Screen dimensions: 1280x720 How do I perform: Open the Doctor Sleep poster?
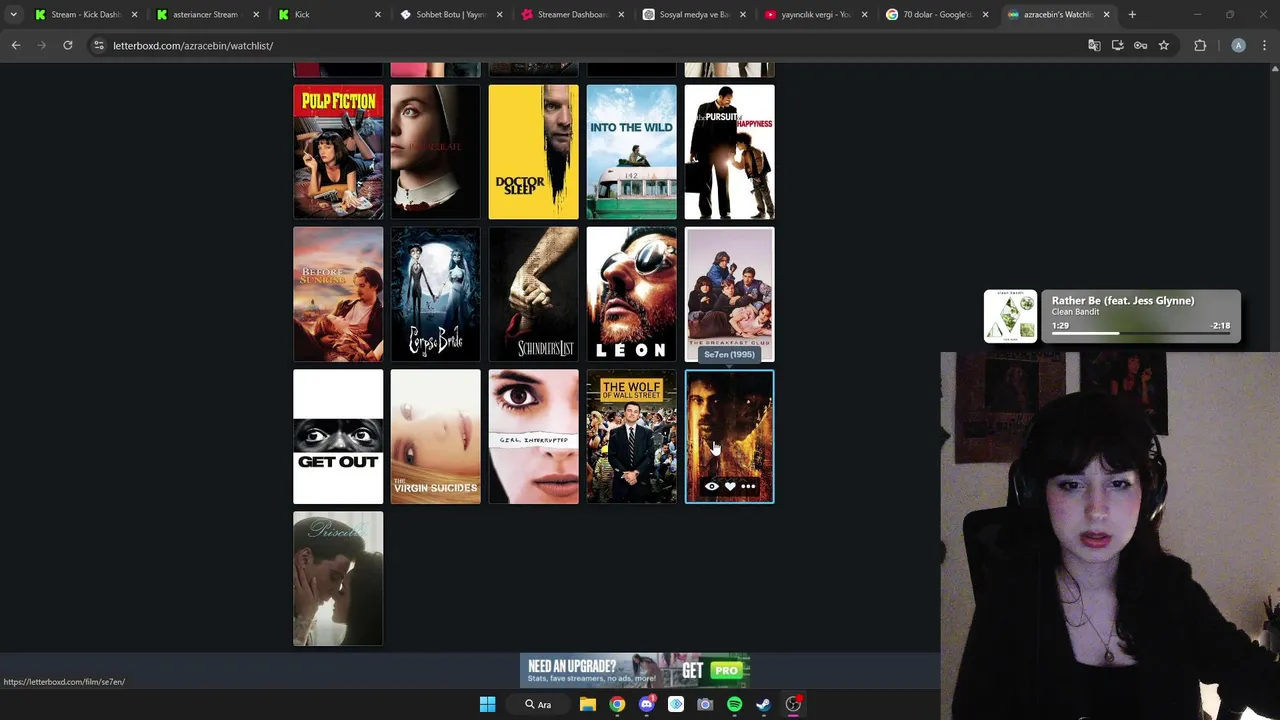(534, 152)
